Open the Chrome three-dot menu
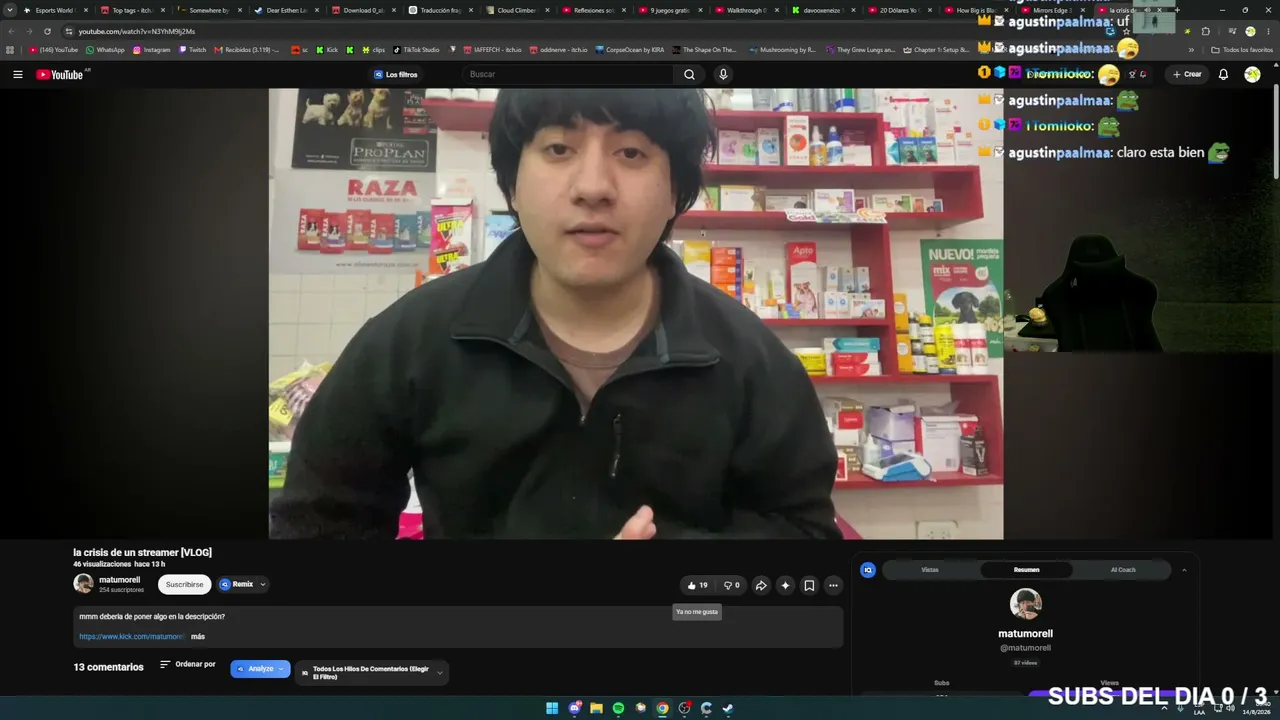Viewport: 1280px width, 720px height. [x=1269, y=31]
